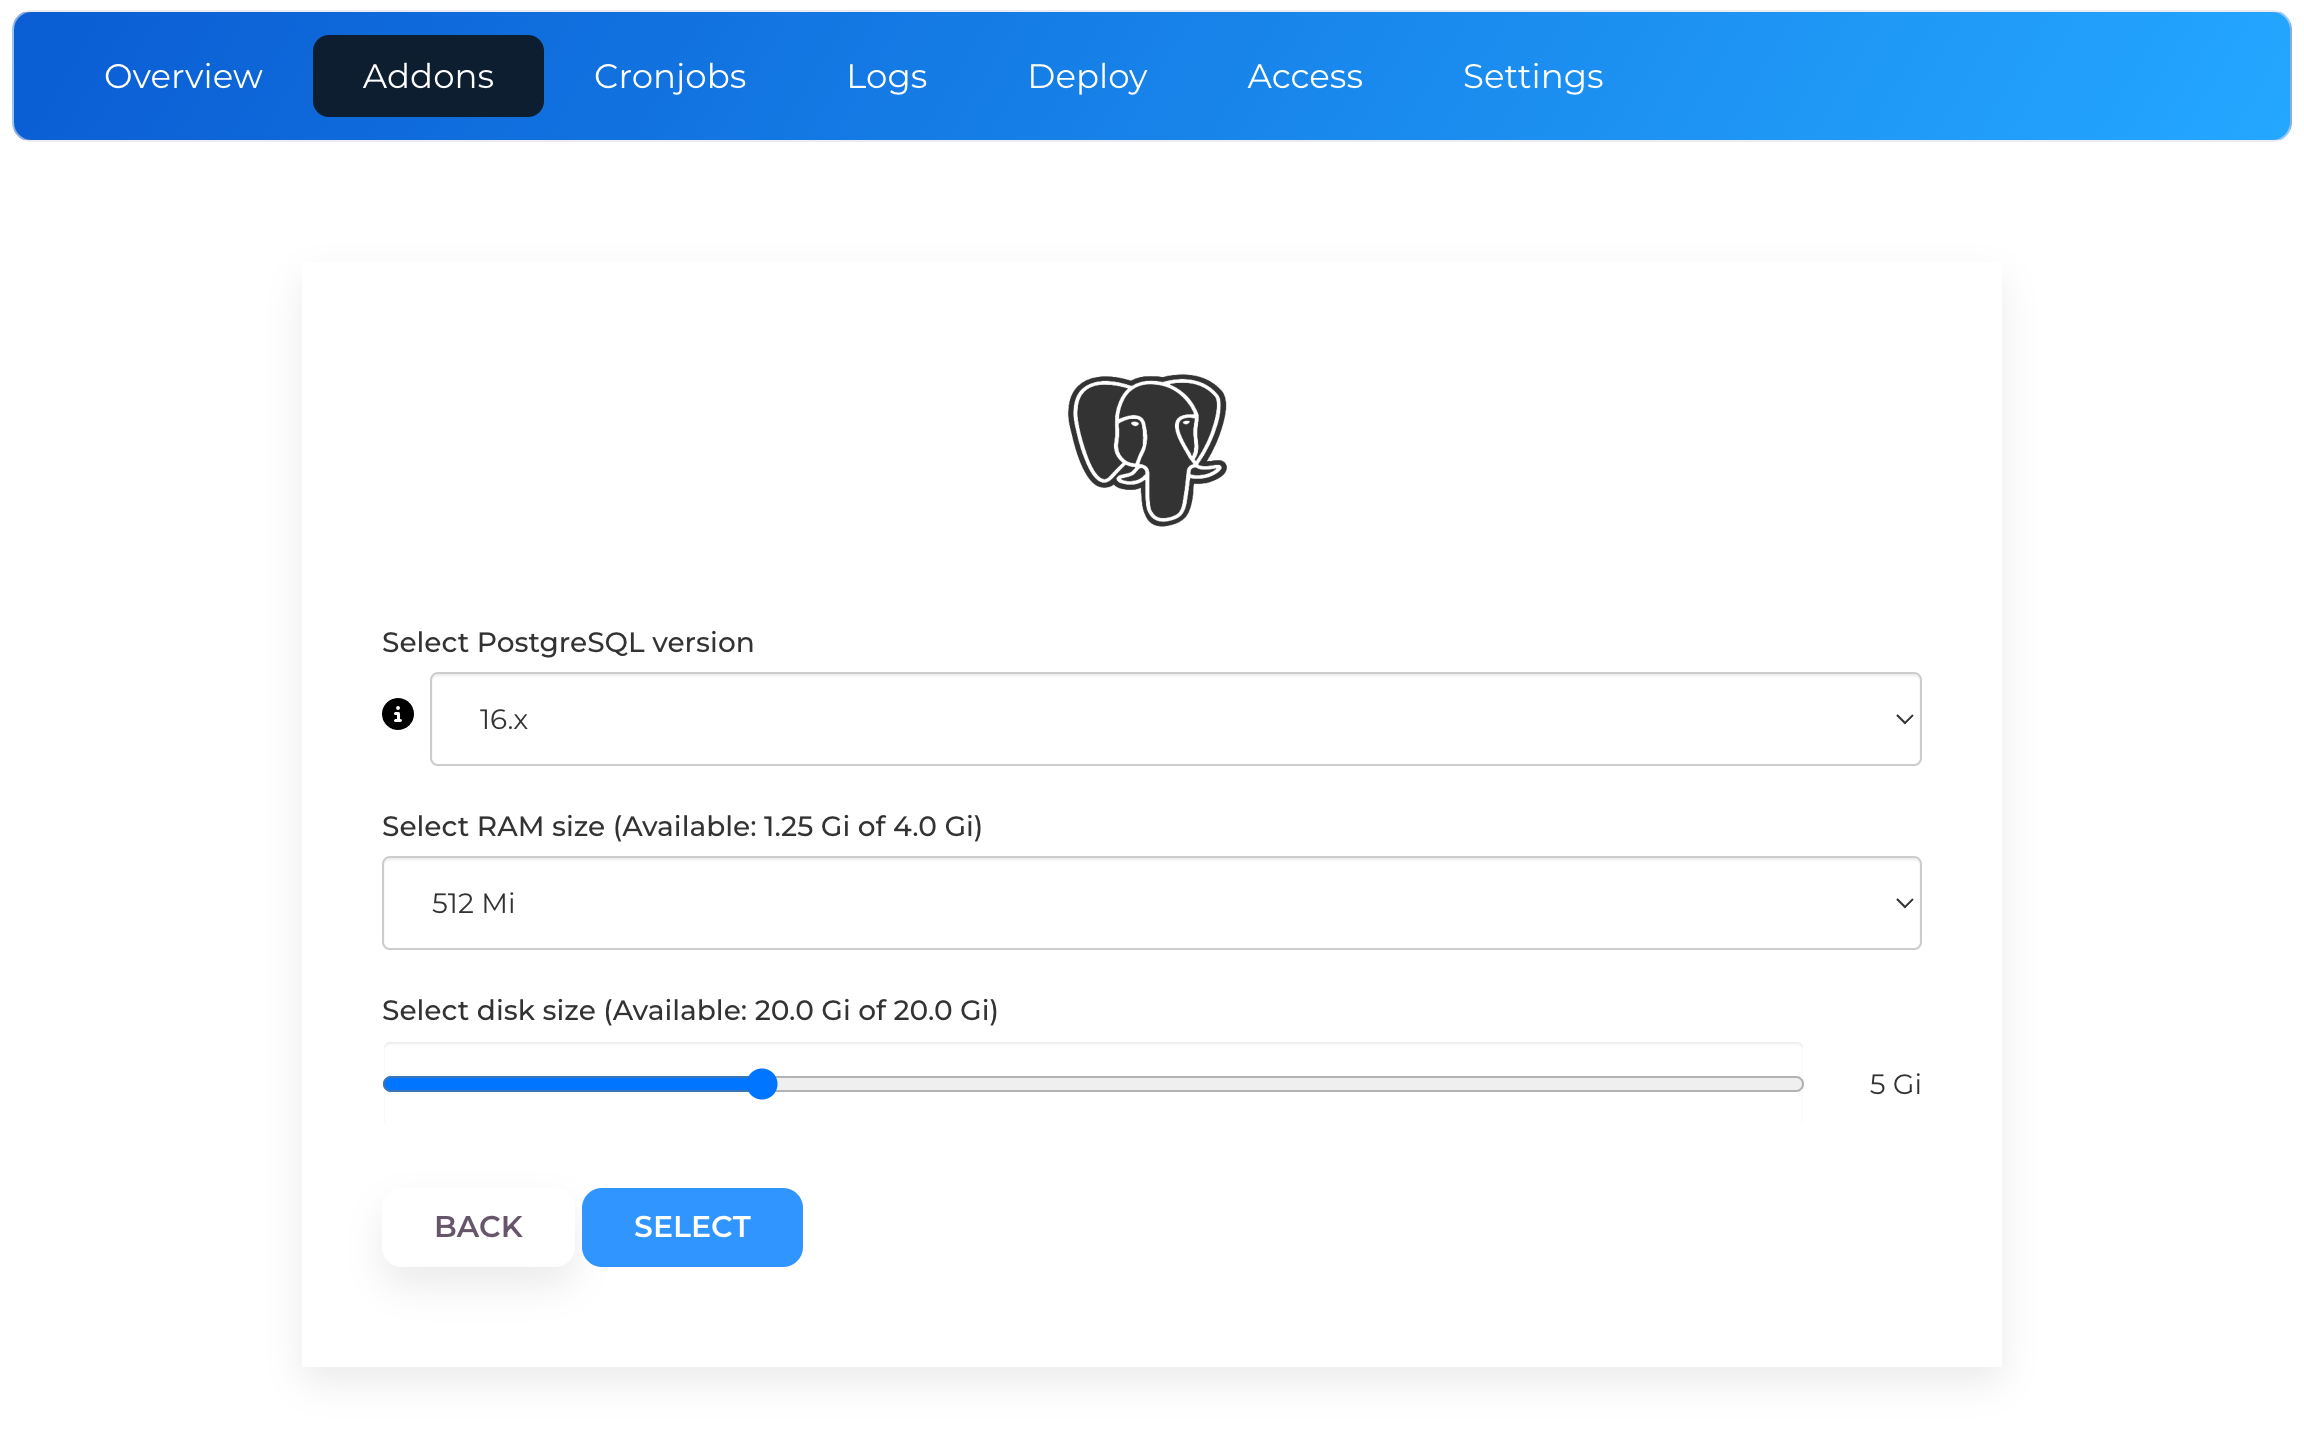Open the PostgreSQL version dropdown showing 16.x
Viewport: 2304px width, 1430px height.
(x=1175, y=719)
